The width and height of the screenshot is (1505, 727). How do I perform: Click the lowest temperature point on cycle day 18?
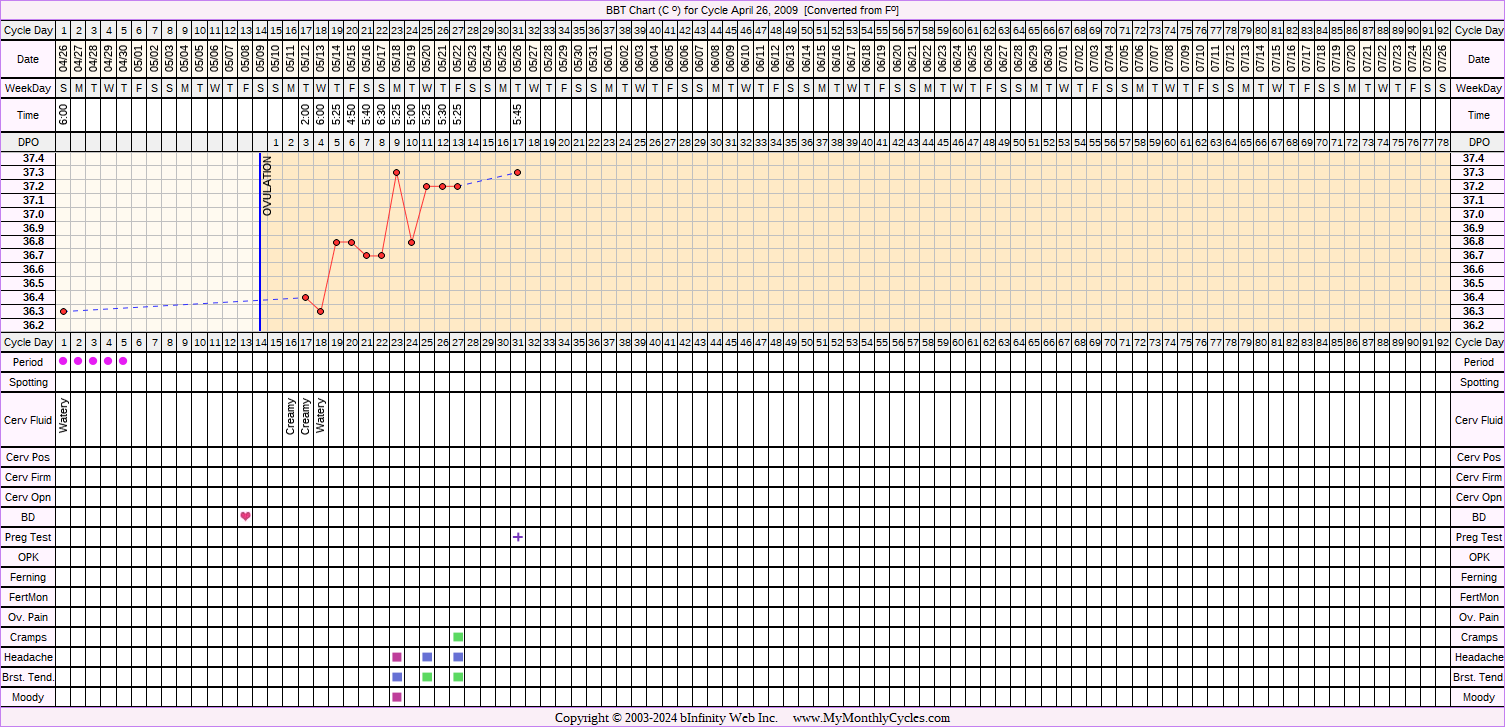321,311
